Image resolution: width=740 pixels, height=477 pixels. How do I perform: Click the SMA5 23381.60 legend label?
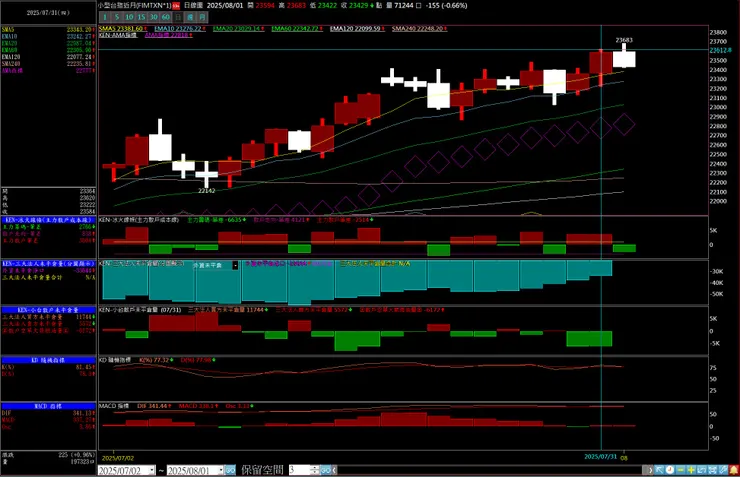tap(121, 29)
